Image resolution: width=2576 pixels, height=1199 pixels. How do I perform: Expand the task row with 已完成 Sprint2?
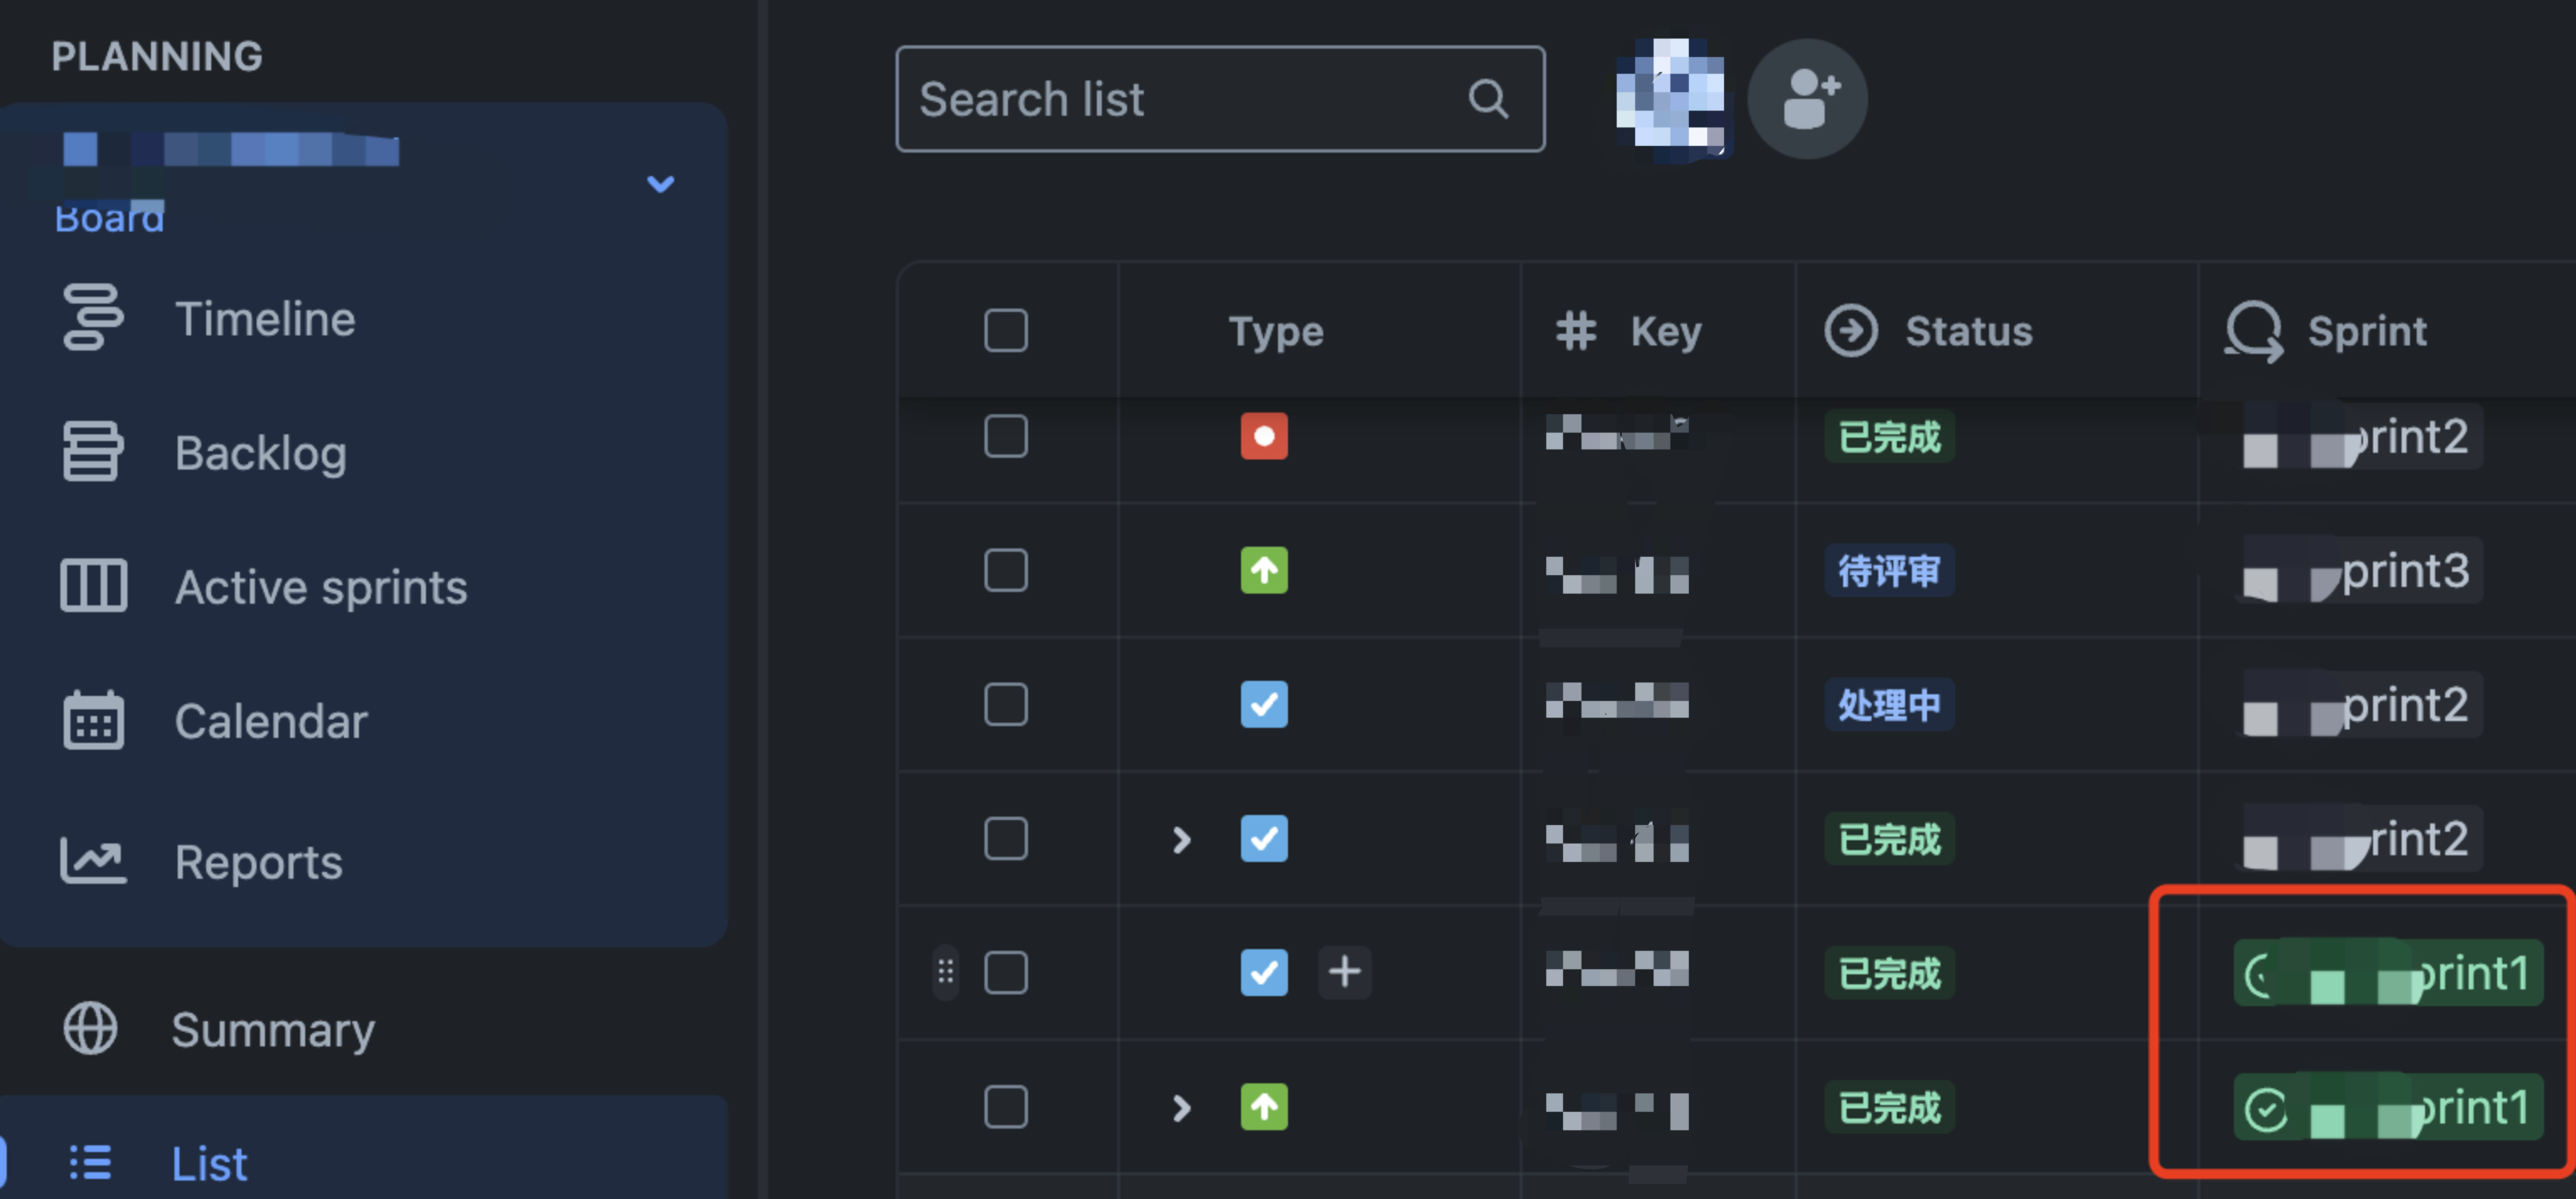tap(1181, 839)
